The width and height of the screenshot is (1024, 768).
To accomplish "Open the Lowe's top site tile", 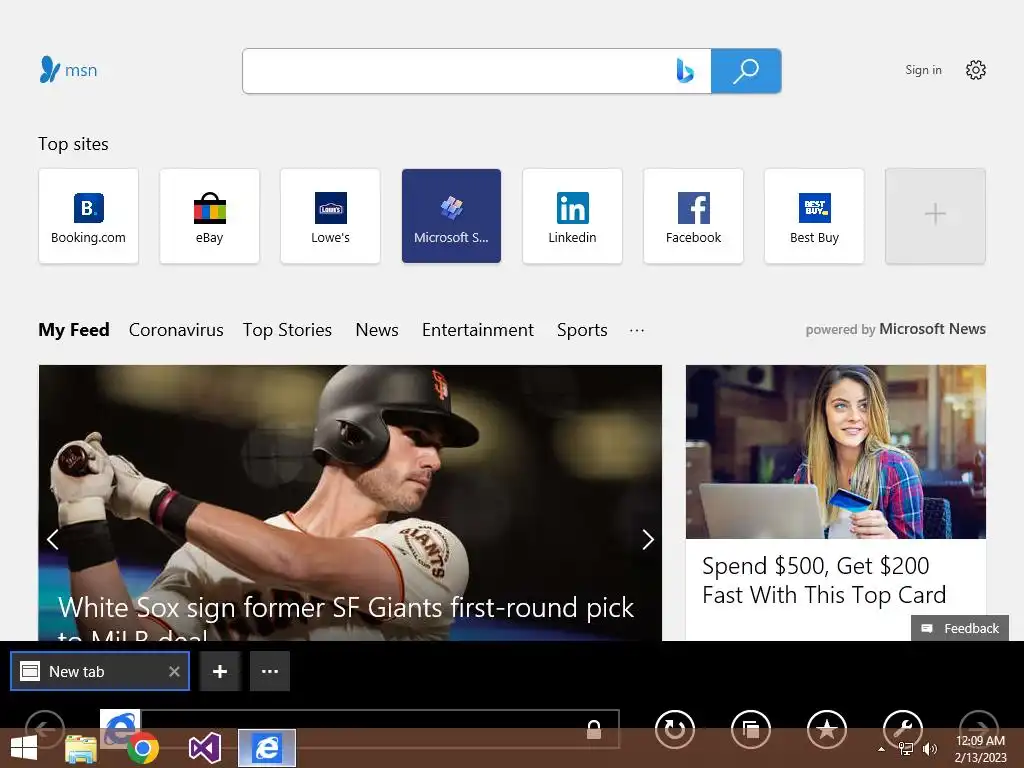I will coord(330,216).
